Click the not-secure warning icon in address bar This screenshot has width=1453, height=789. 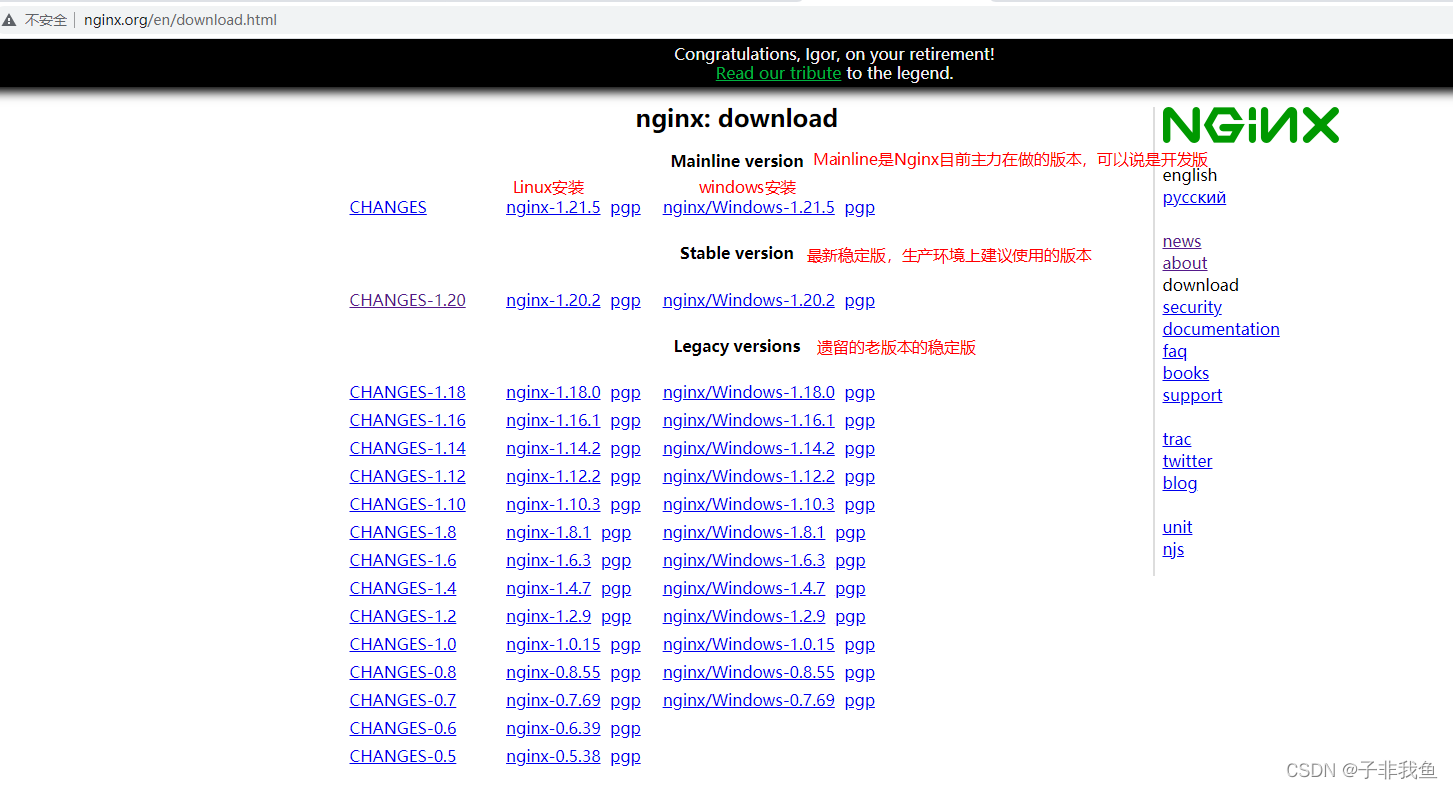point(9,20)
